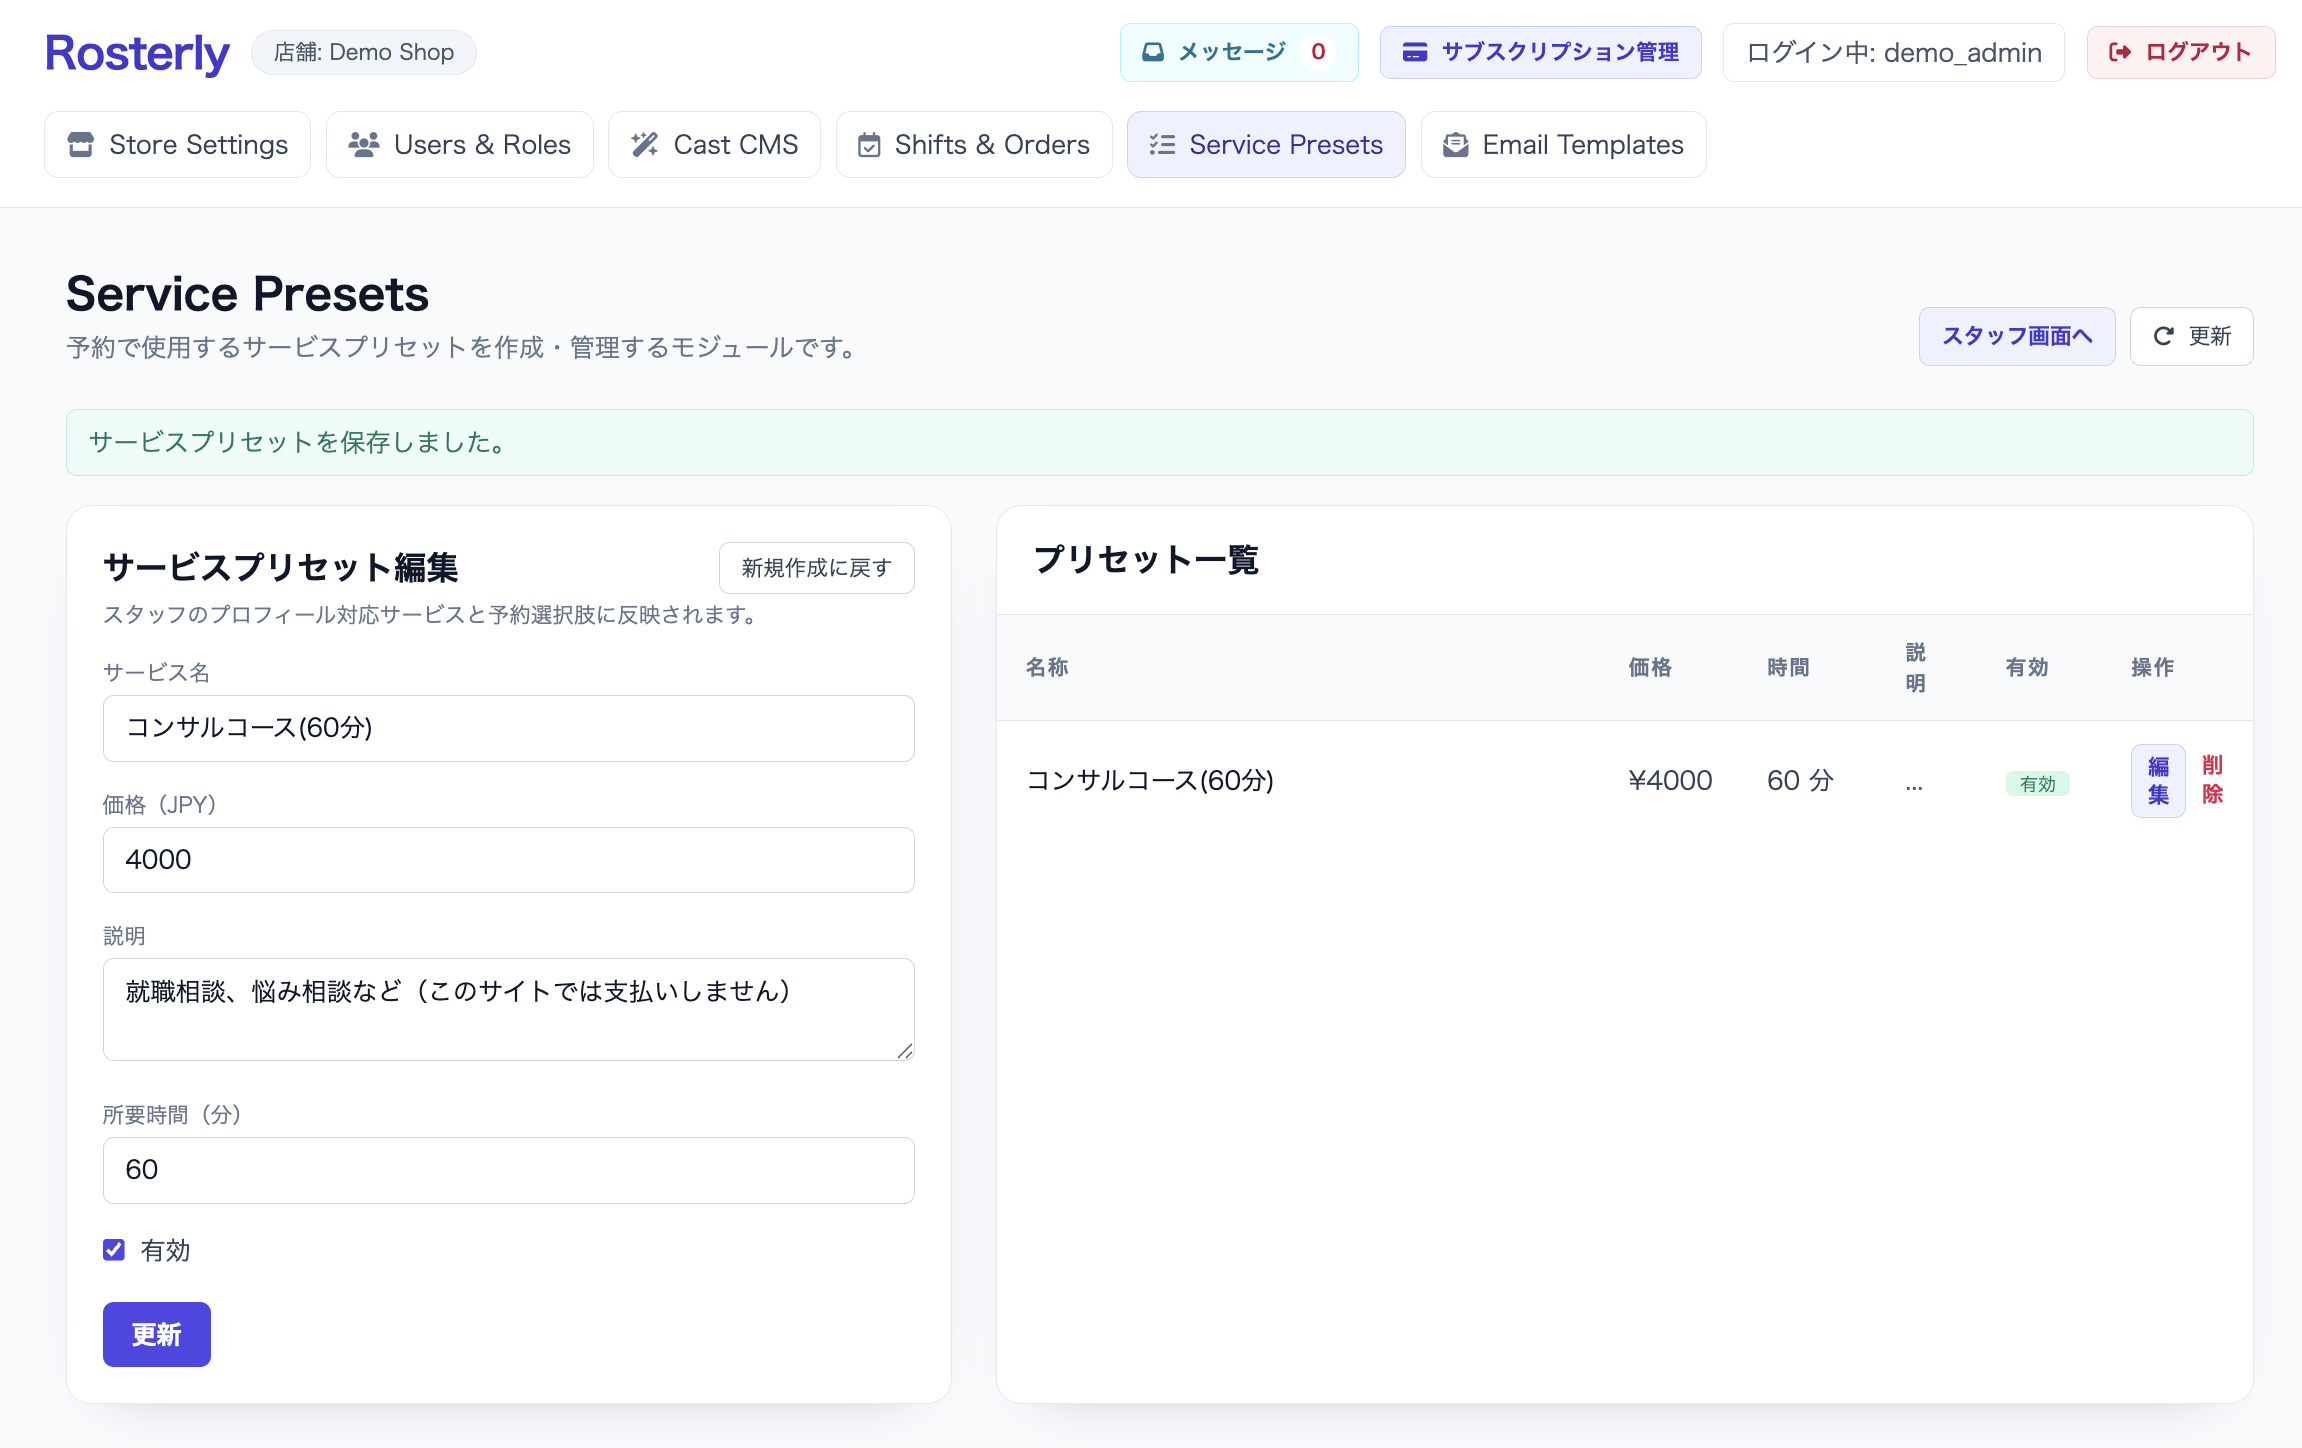Viewport: 2302px width, 1448px height.
Task: Select the Store Settings storefront icon
Action: [x=83, y=144]
